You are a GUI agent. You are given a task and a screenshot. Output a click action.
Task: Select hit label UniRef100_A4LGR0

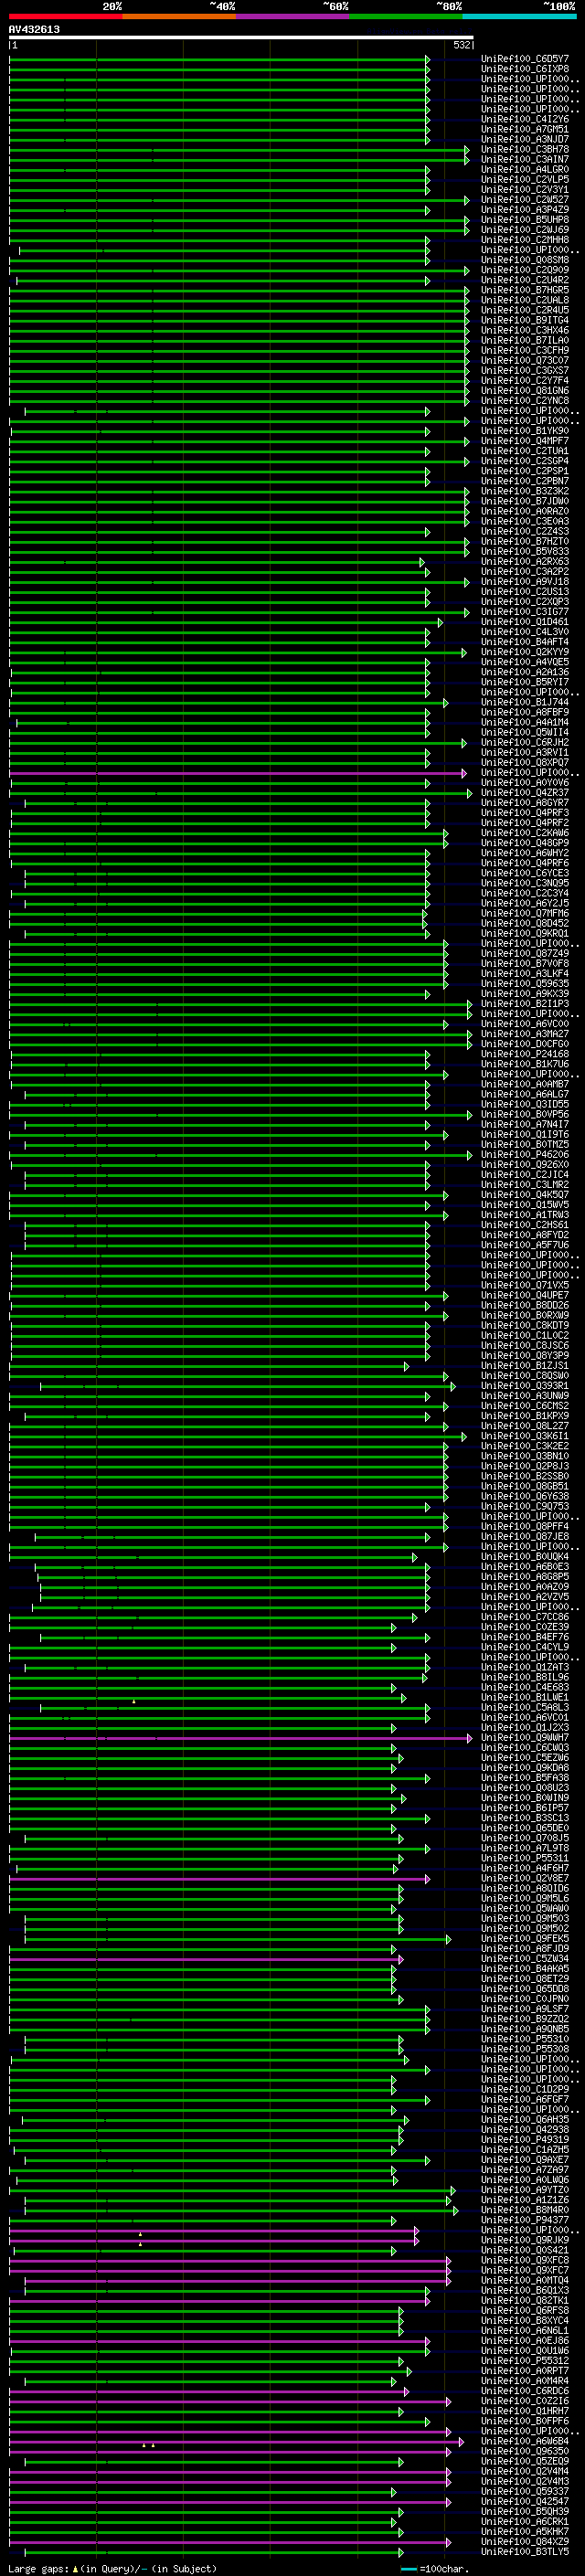coord(525,169)
